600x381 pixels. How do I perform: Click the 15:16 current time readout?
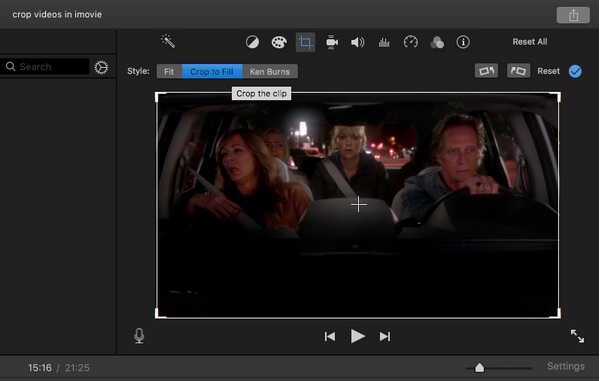(40, 368)
